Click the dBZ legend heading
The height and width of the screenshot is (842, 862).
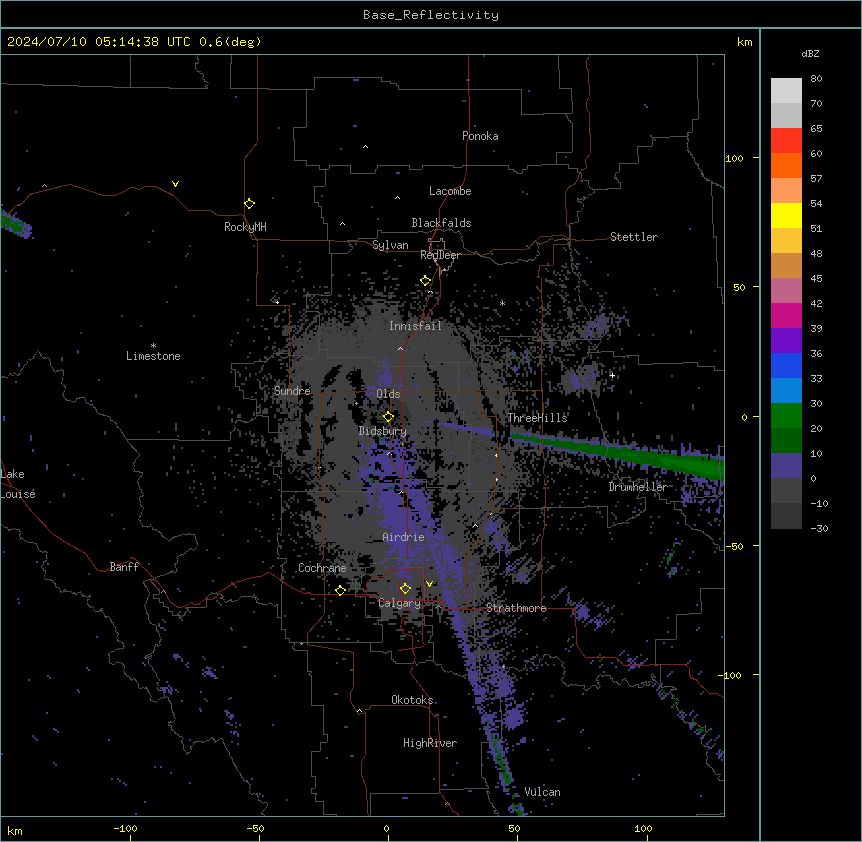pos(810,54)
